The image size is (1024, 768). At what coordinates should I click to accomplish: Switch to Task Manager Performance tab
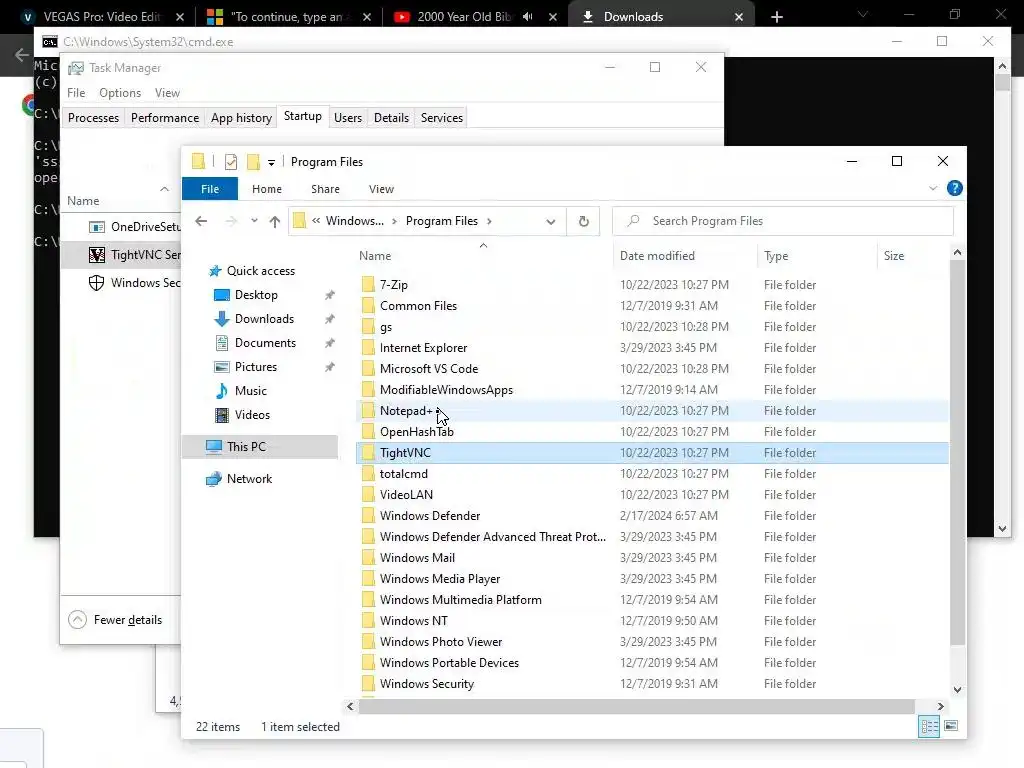(165, 118)
